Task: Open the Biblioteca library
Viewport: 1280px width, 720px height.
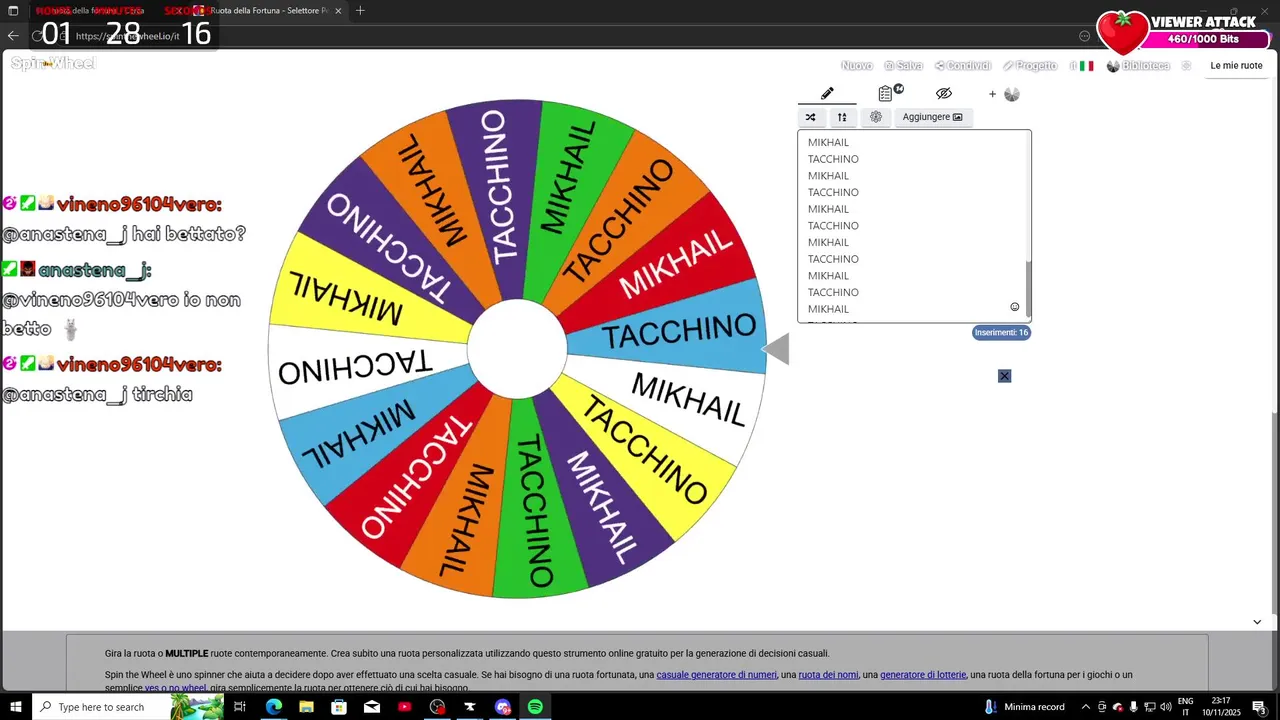Action: pos(1138,66)
